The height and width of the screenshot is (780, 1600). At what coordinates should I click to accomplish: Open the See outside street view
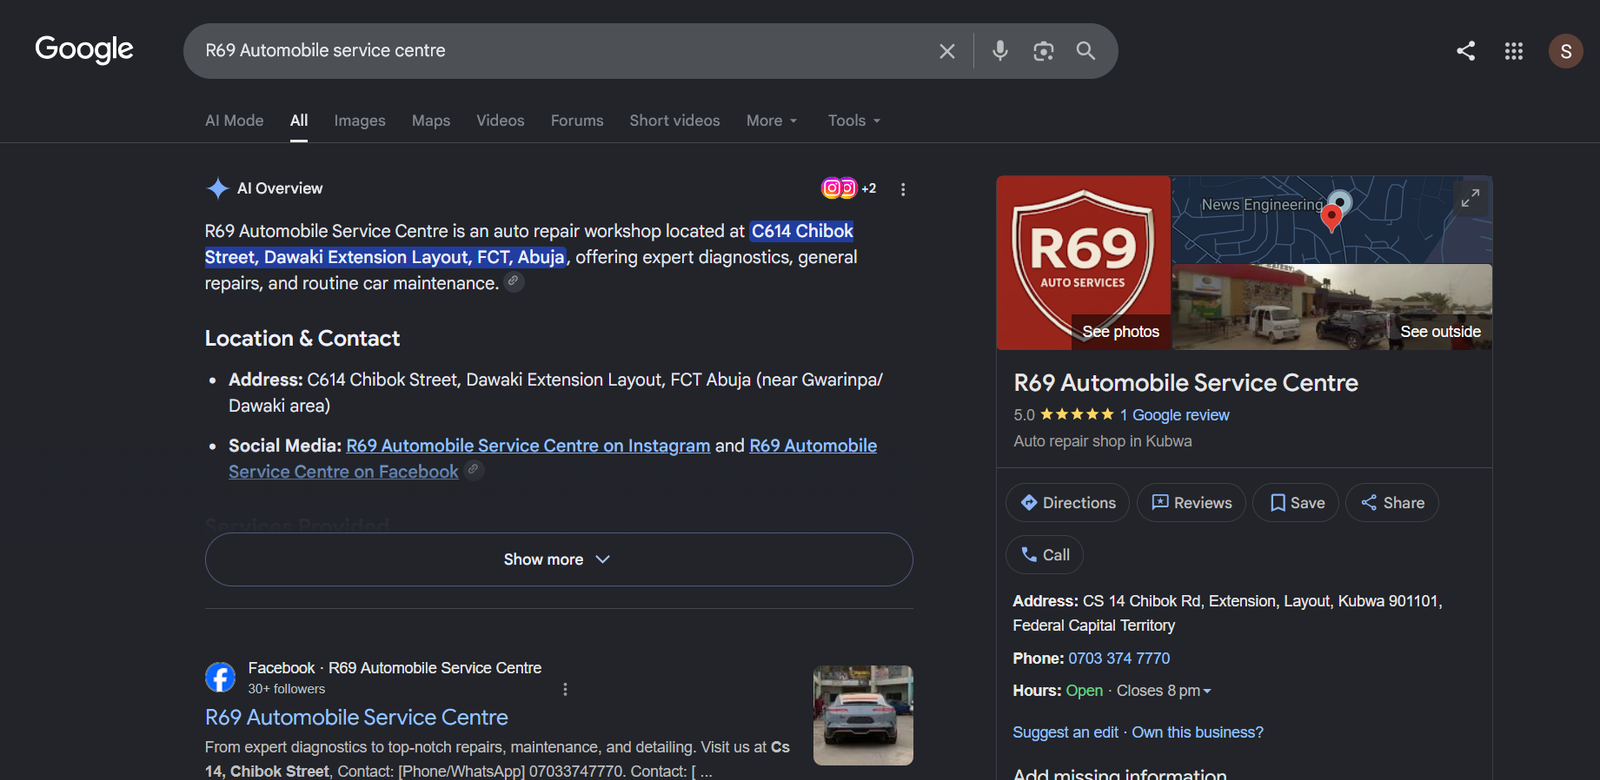pyautogui.click(x=1332, y=307)
